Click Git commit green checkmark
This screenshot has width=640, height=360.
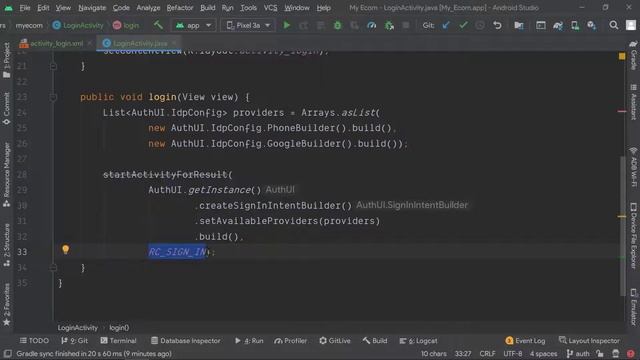click(x=463, y=25)
